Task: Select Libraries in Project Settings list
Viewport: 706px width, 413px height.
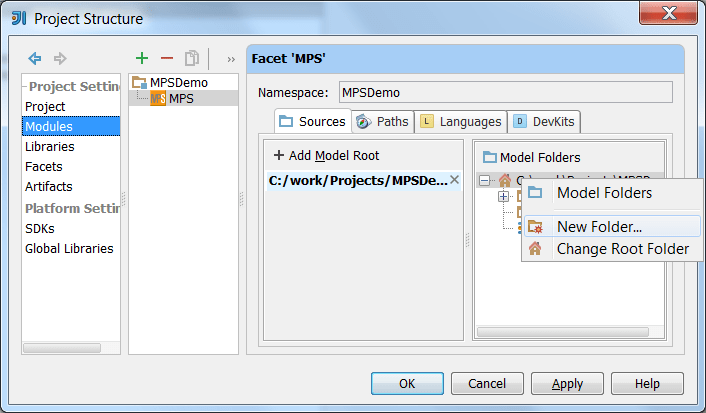Action: pos(50,146)
